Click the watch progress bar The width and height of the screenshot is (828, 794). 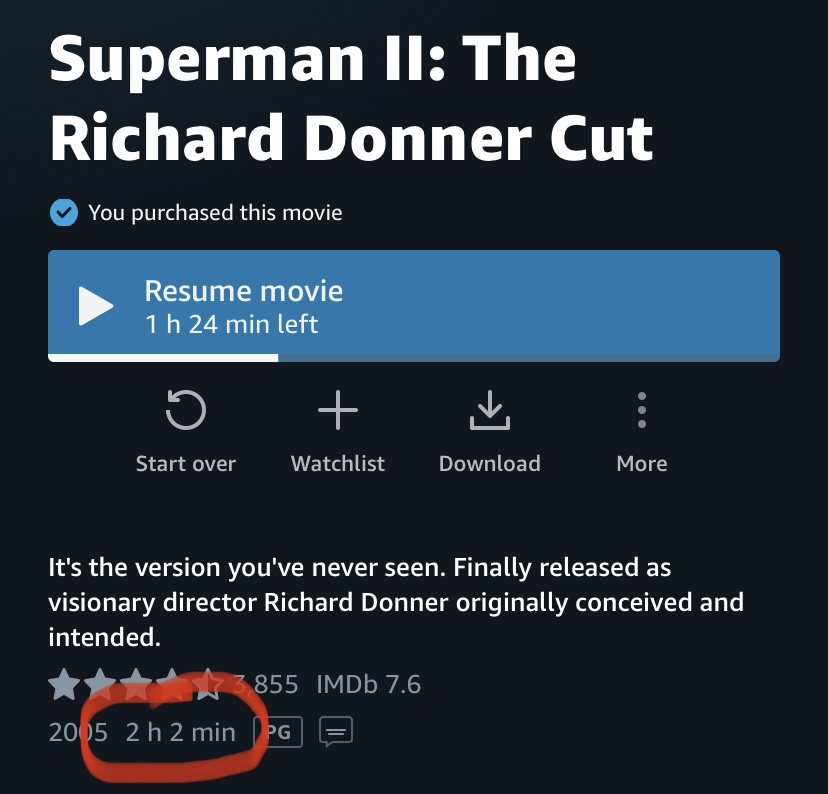click(413, 357)
